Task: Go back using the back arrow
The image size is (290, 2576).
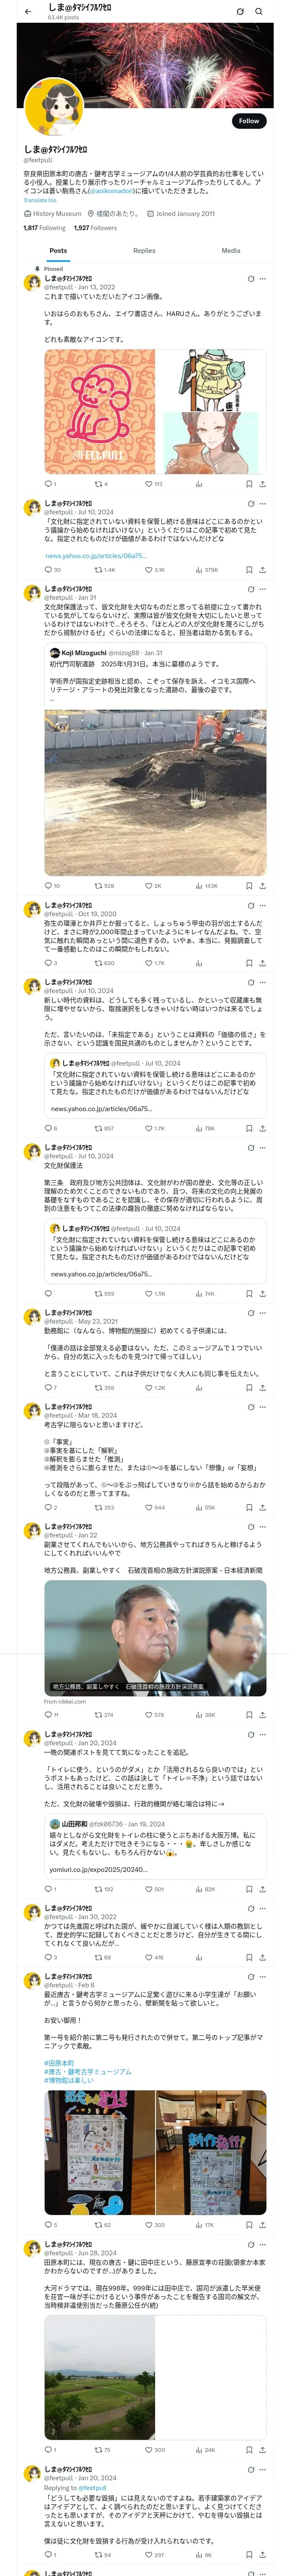Action: click(28, 11)
